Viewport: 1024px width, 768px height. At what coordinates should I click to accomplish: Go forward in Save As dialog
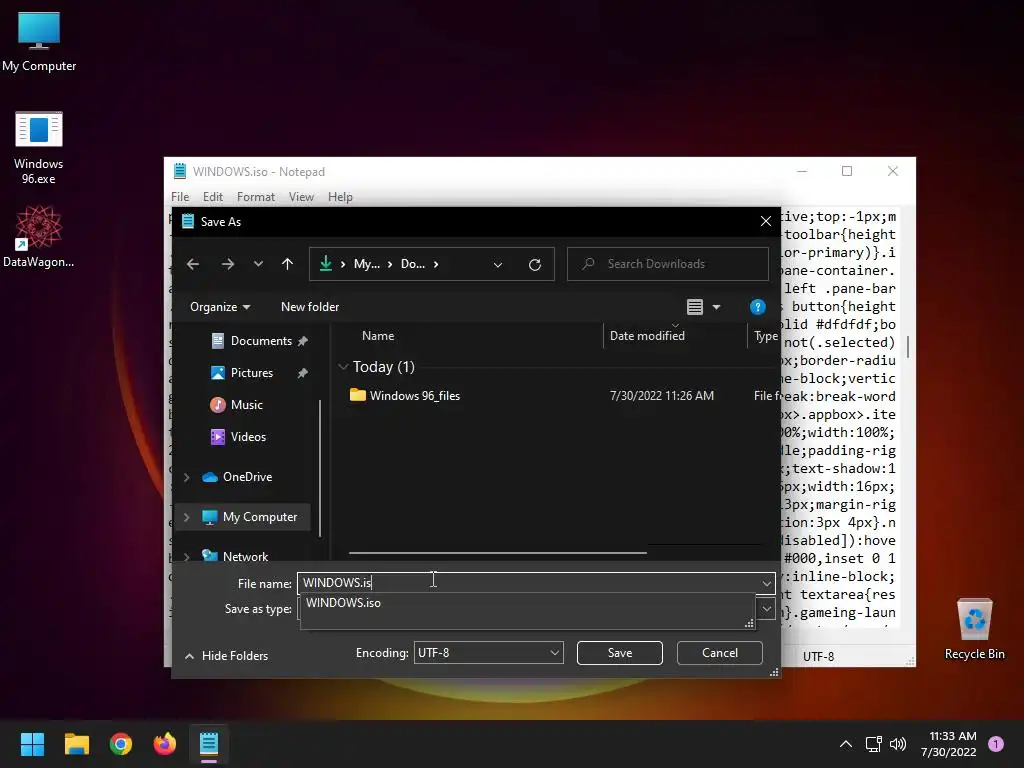pyautogui.click(x=228, y=264)
